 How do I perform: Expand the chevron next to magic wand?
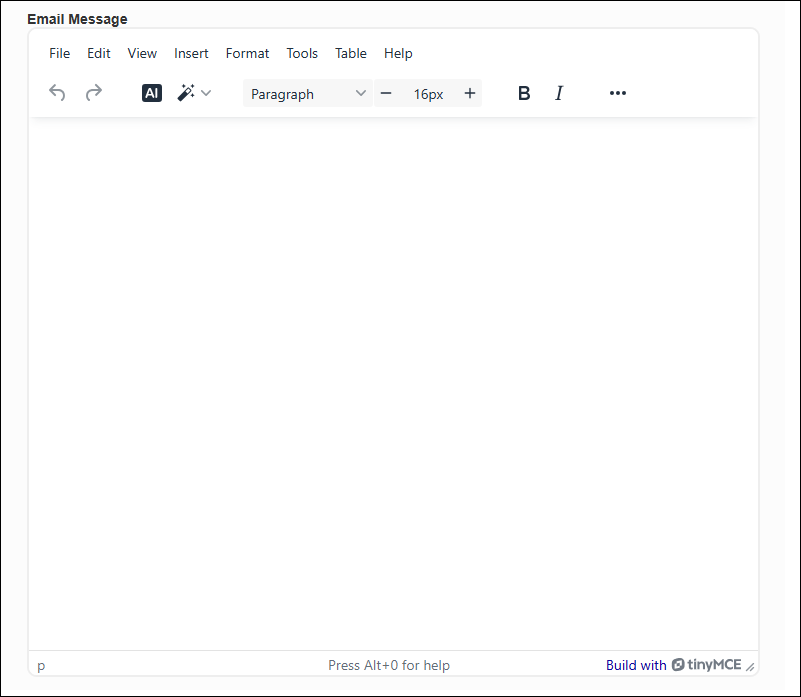tap(206, 93)
